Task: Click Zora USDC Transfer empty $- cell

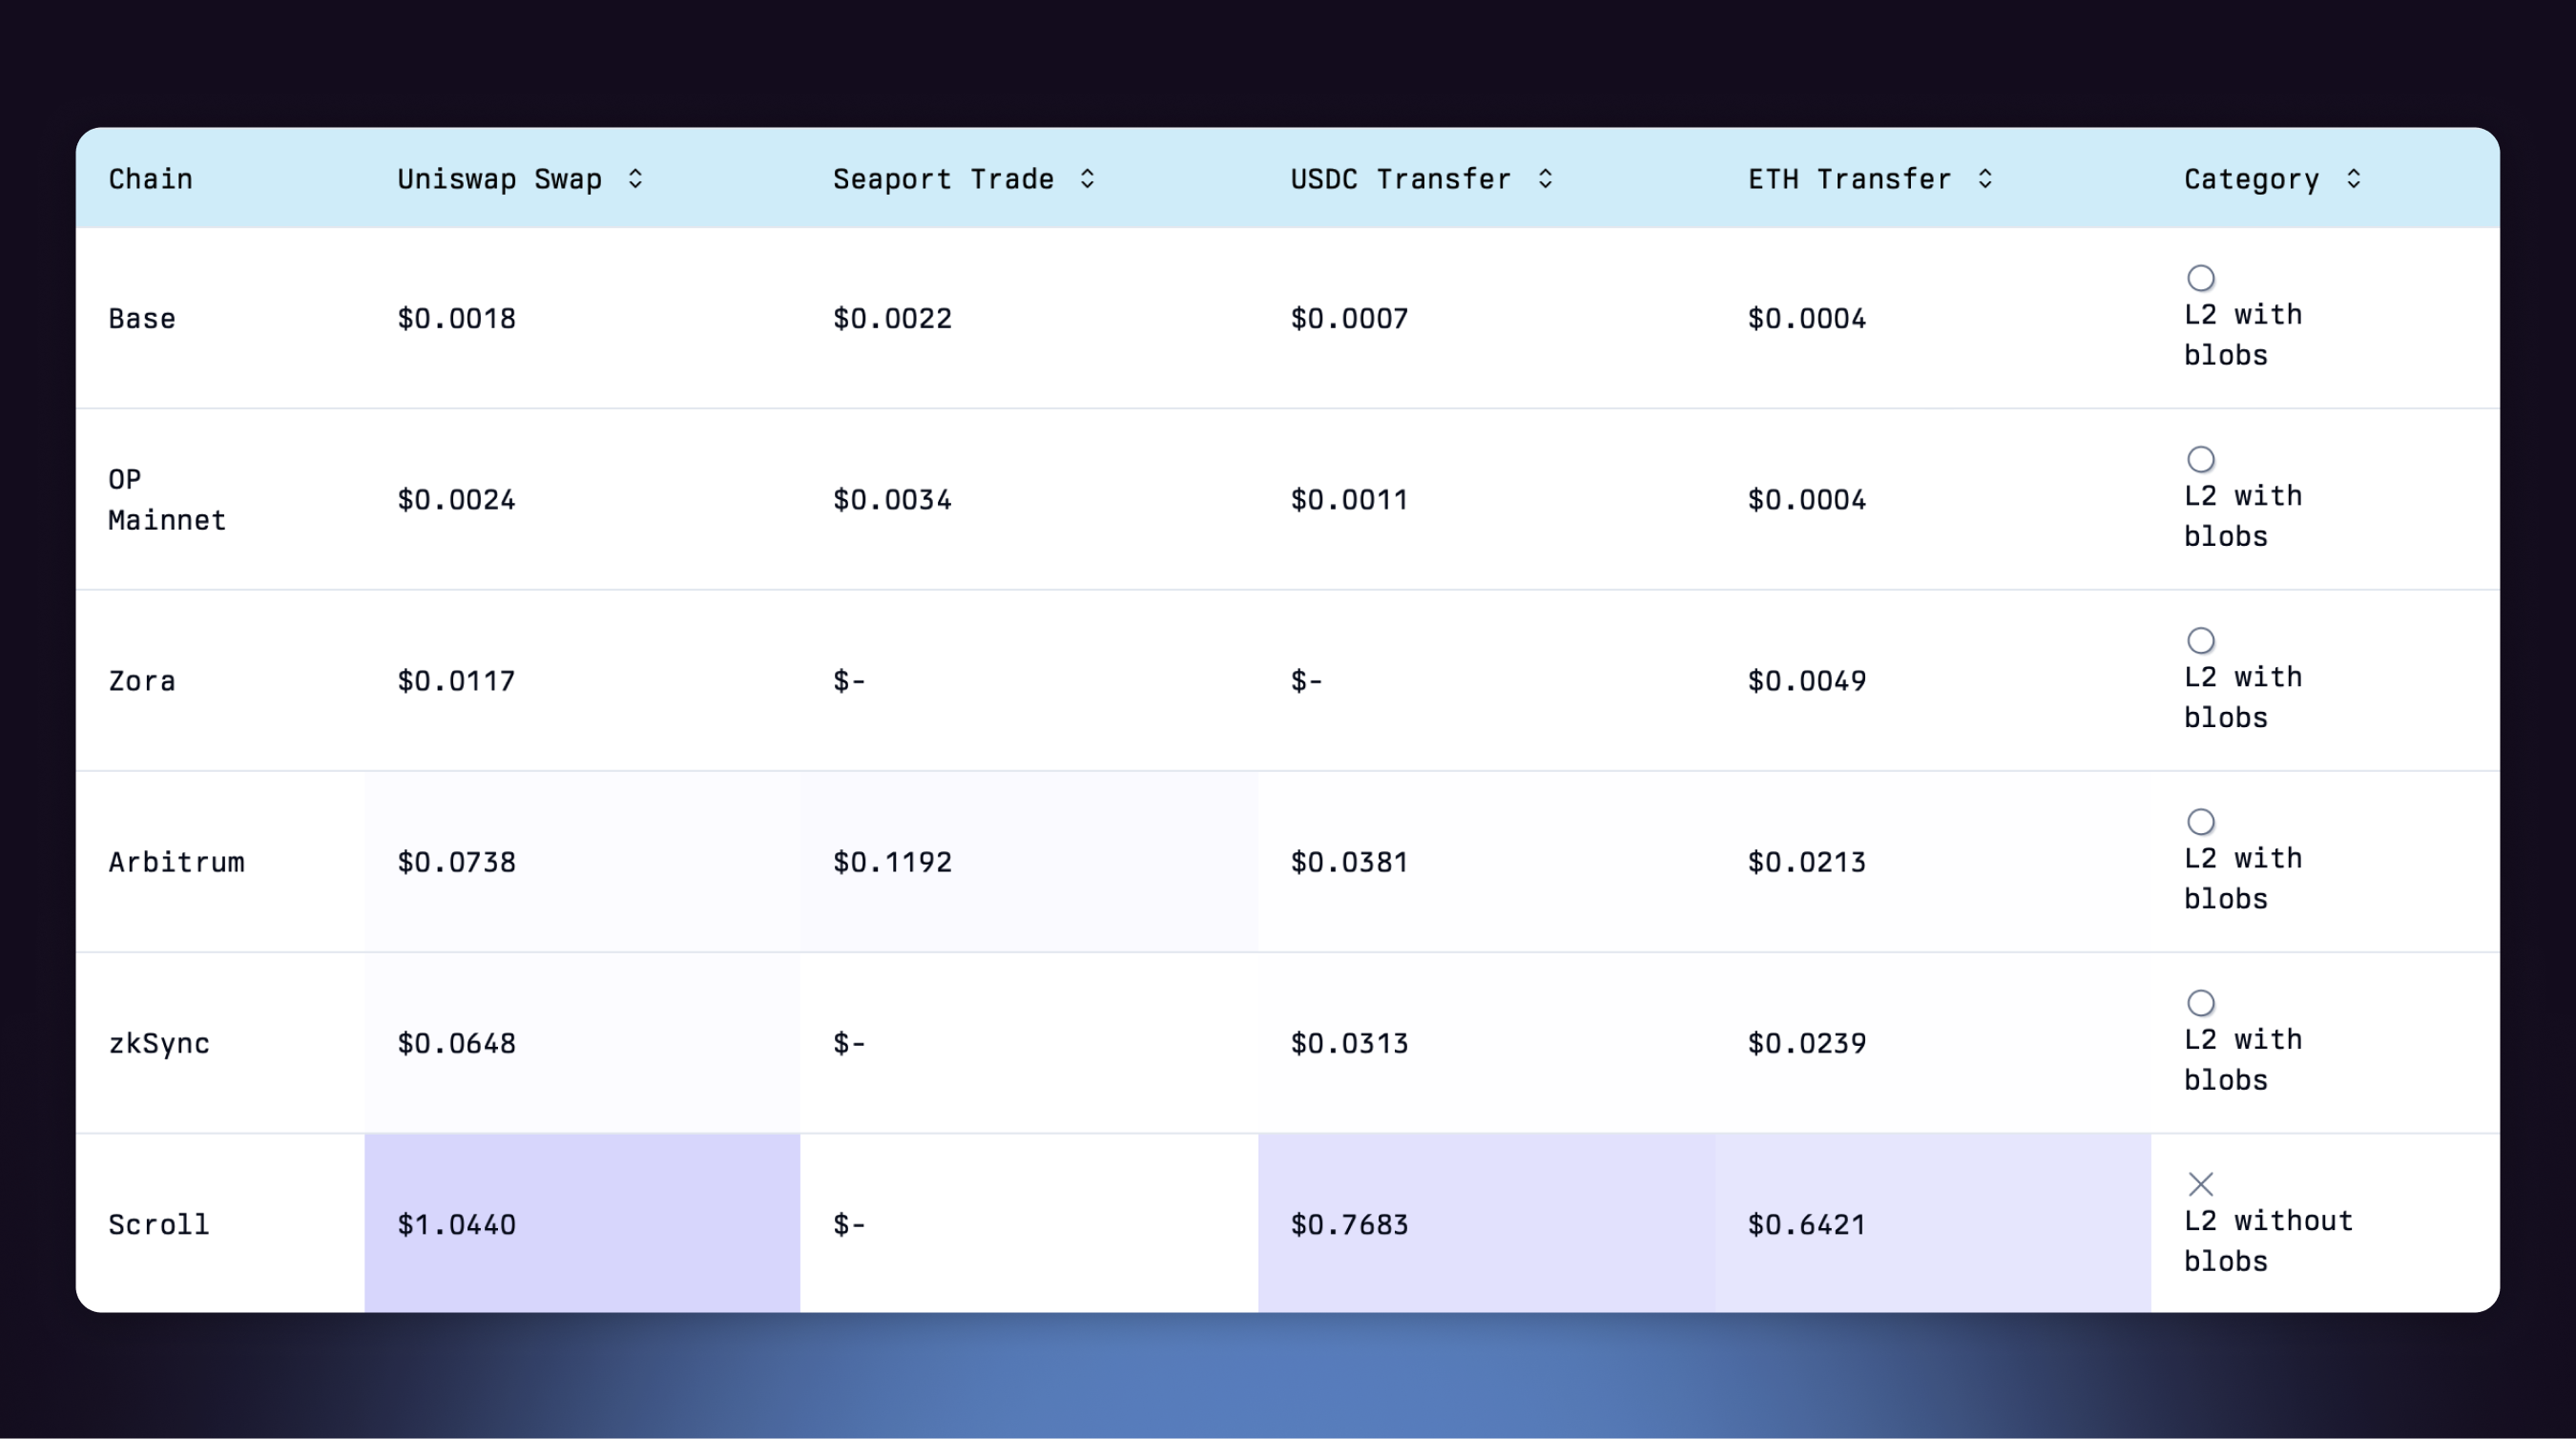Action: click(x=1306, y=681)
